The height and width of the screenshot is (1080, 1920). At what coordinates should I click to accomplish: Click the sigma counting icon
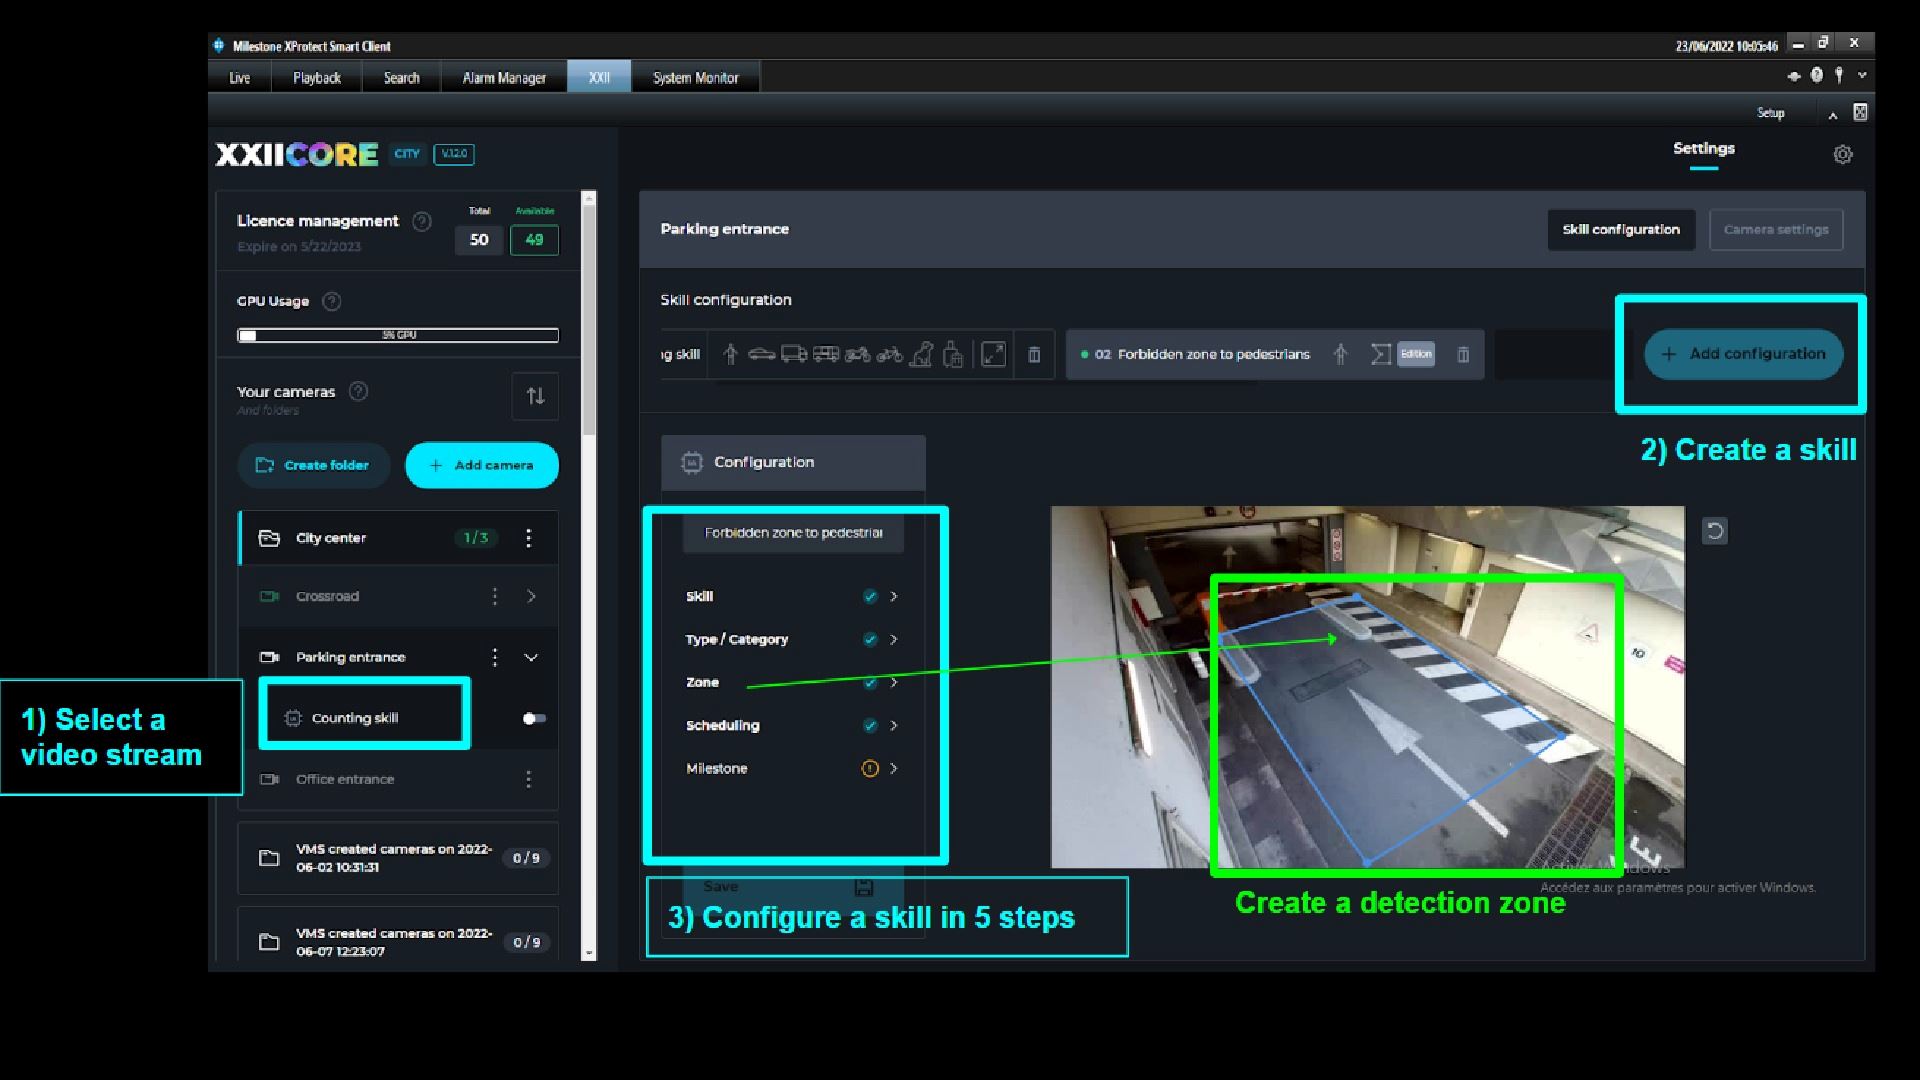click(x=1380, y=354)
